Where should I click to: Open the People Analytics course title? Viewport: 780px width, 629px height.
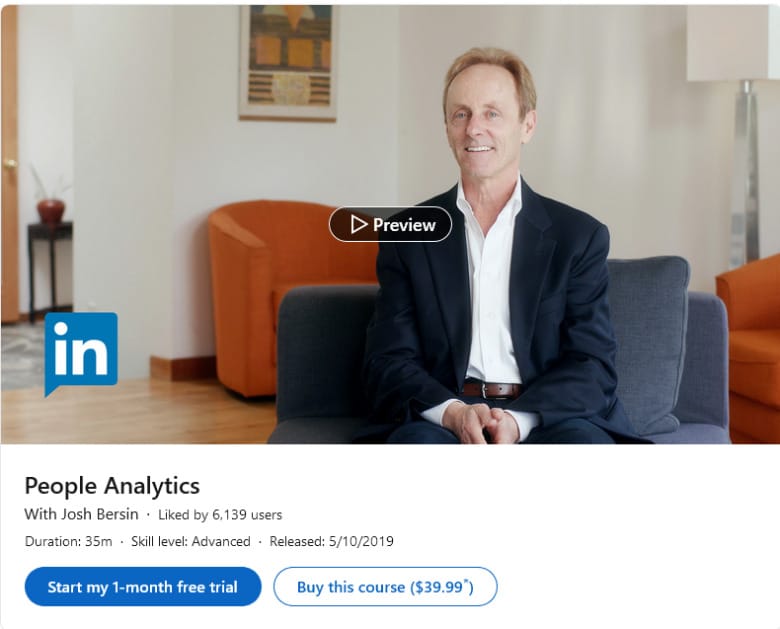coord(112,486)
